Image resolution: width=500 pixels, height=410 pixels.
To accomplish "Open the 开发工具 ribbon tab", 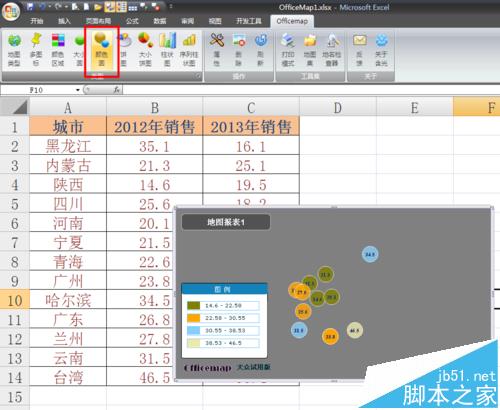I will click(249, 21).
